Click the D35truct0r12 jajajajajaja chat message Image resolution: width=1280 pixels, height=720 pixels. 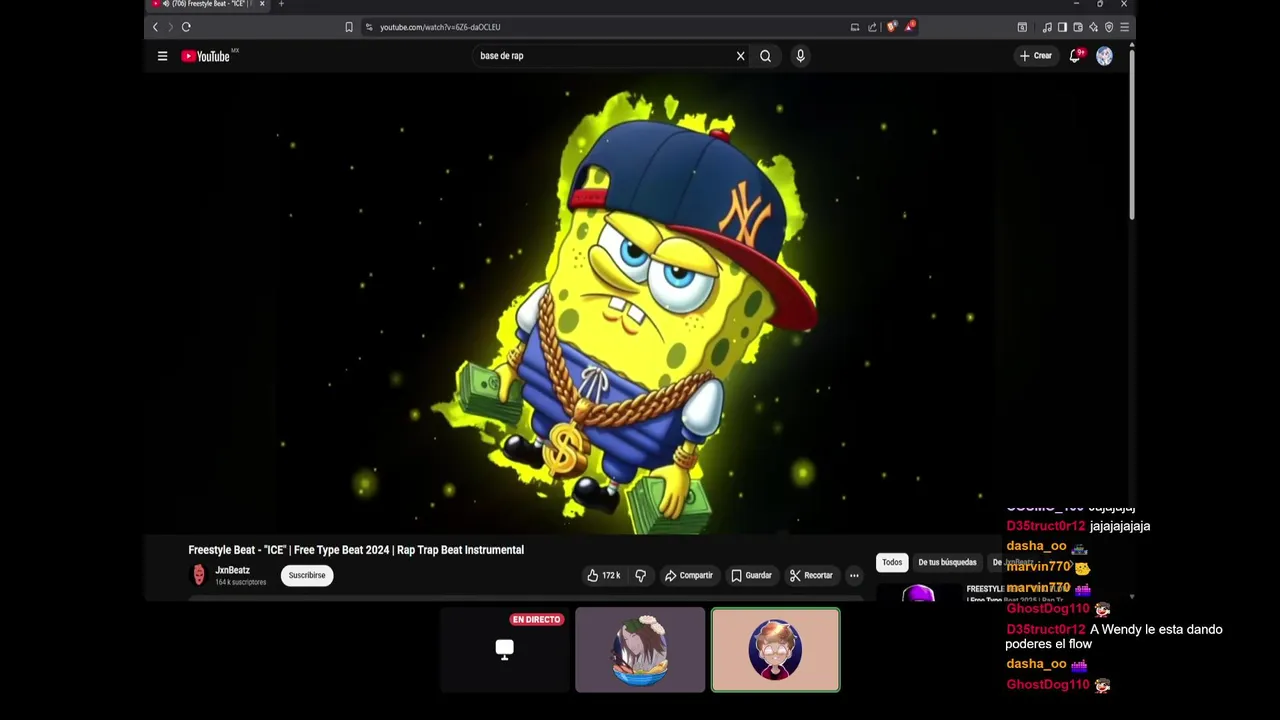1078,526
